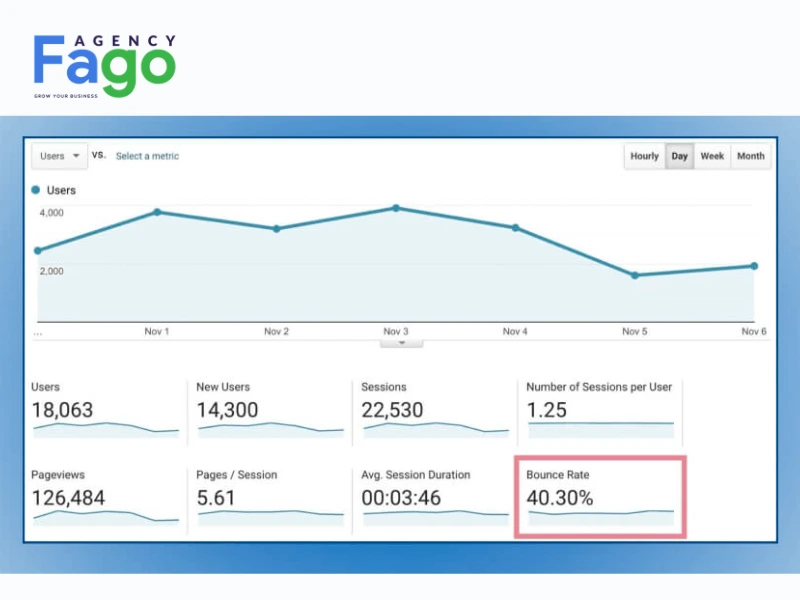Viewport: 800px width, 600px height.
Task: Select the Nov 2 data point
Action: [276, 229]
